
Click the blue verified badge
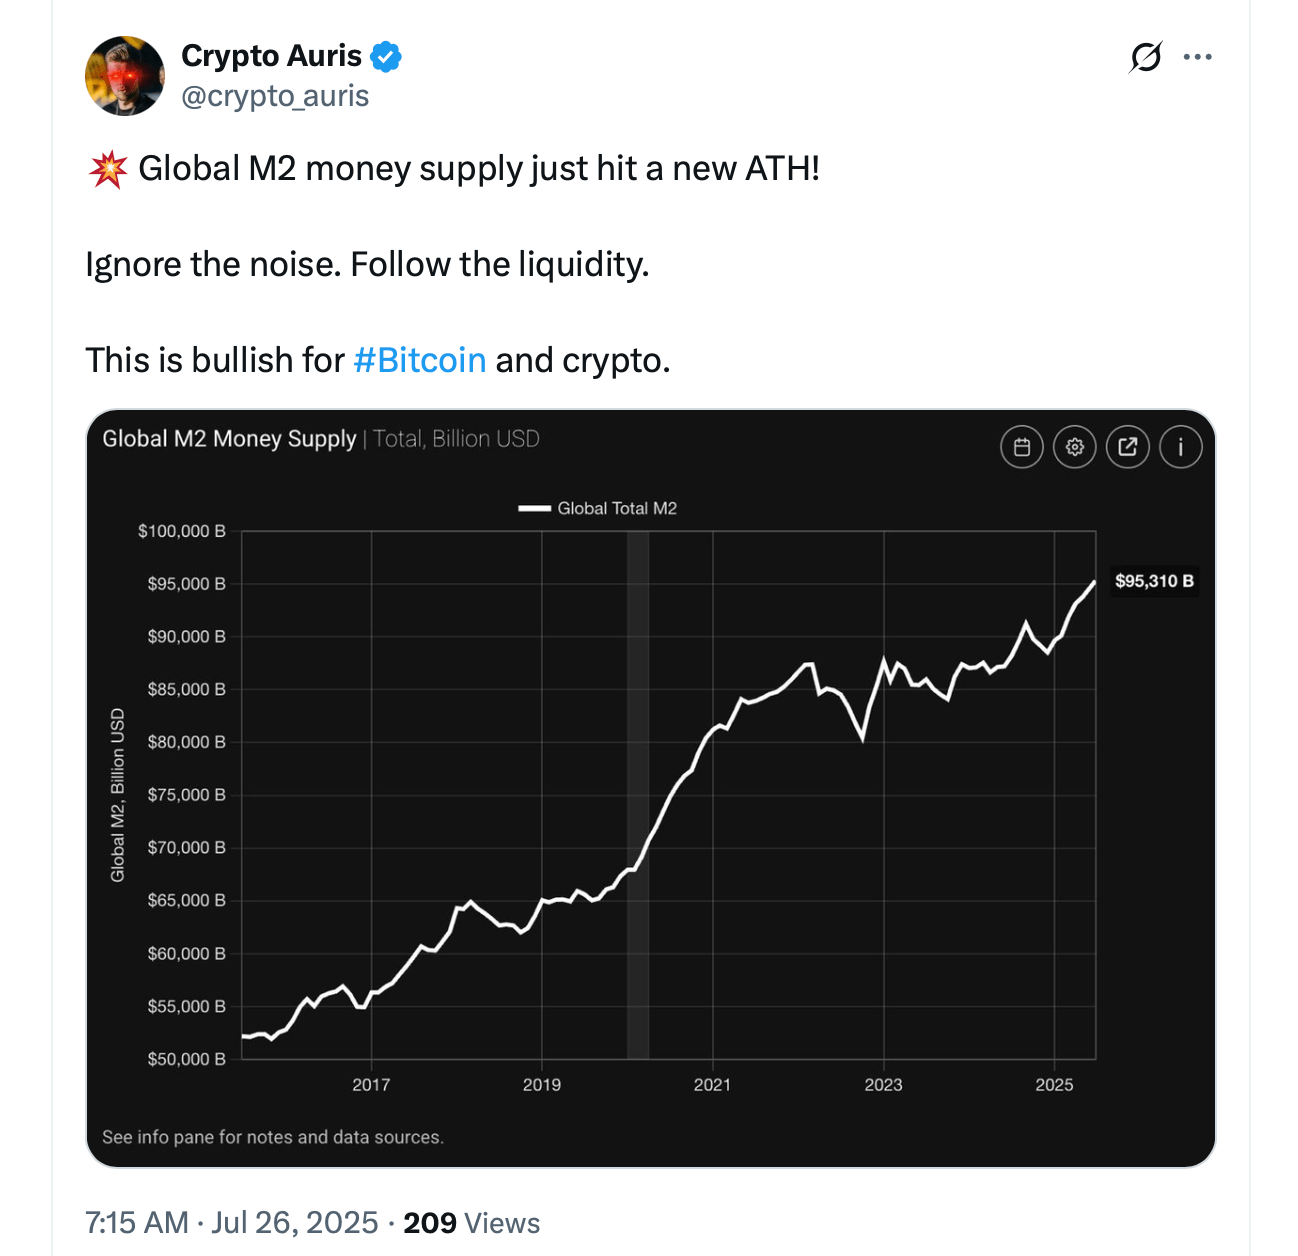tap(386, 57)
